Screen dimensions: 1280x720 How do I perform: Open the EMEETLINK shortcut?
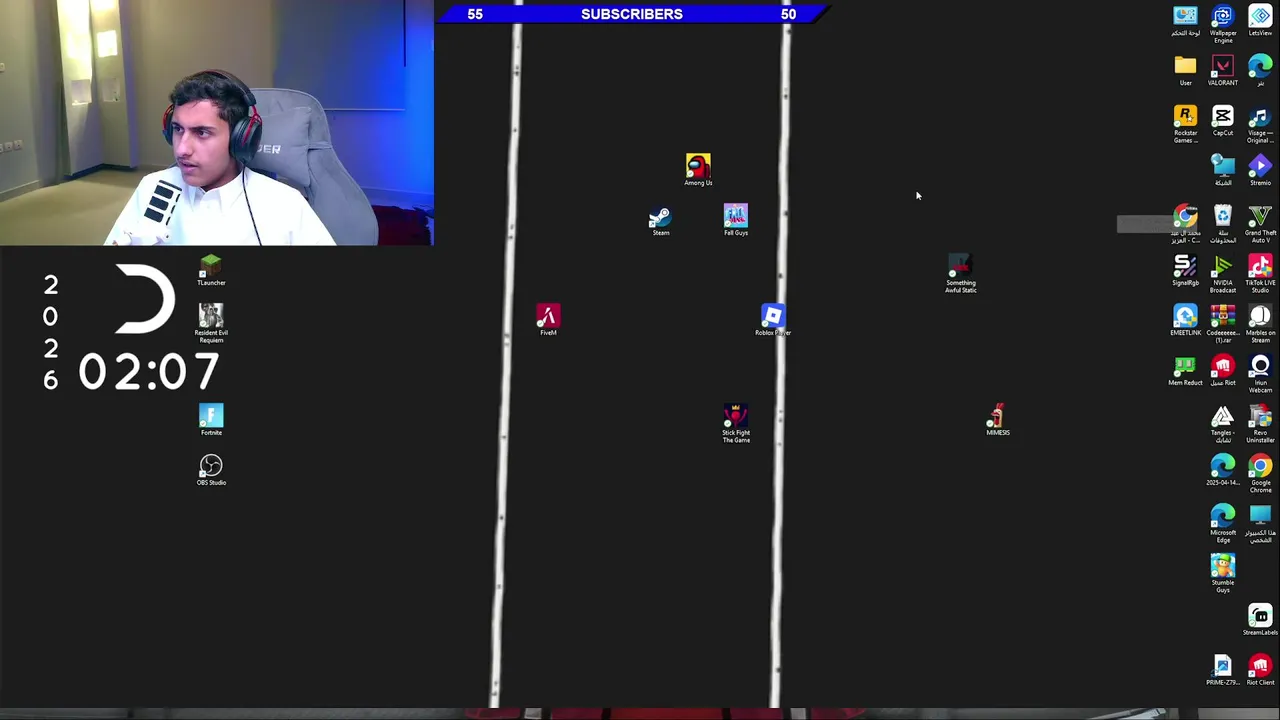(x=1185, y=320)
